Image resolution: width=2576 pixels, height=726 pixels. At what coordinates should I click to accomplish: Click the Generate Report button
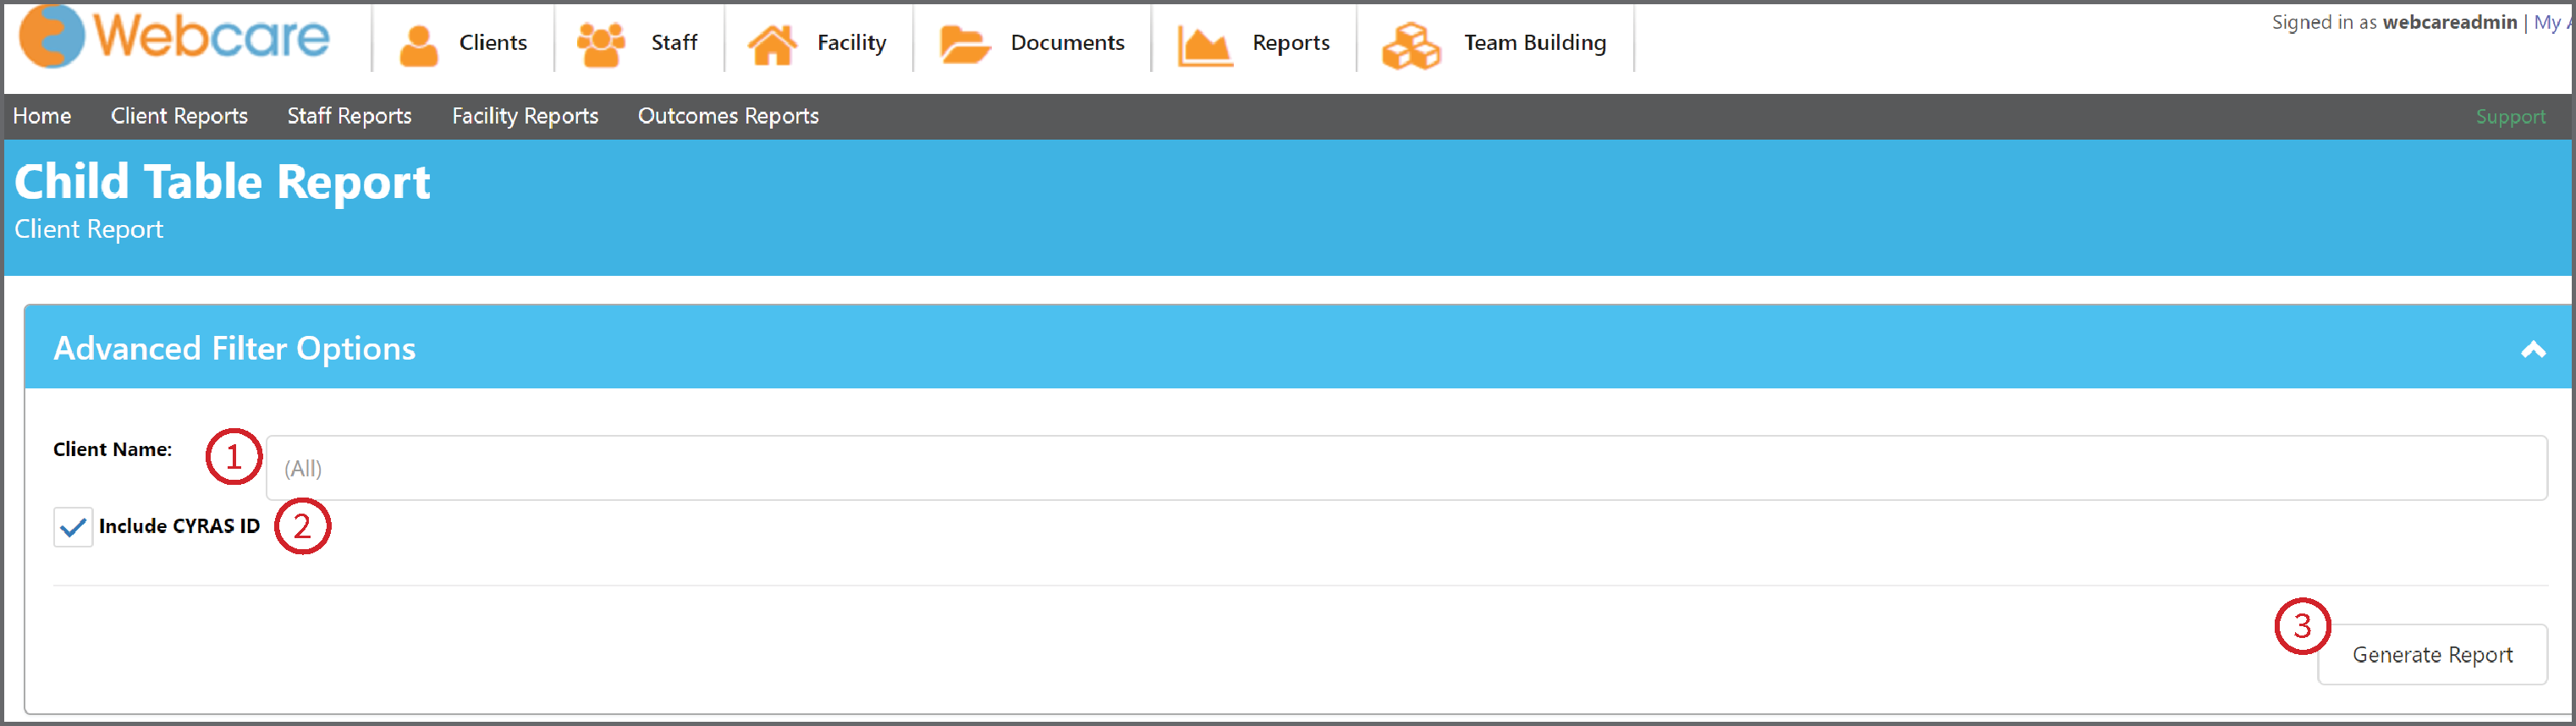tap(2432, 655)
